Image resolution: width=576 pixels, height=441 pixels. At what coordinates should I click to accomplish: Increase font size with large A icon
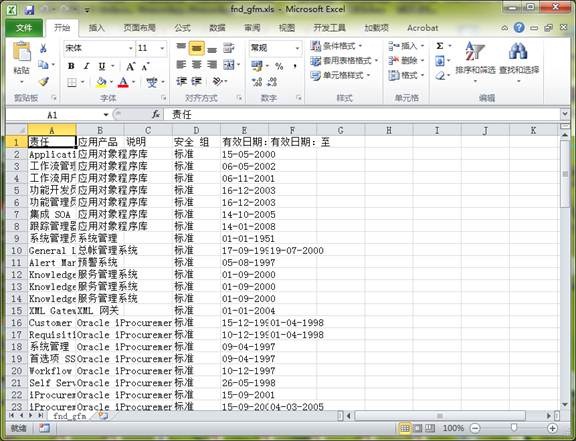click(x=130, y=67)
